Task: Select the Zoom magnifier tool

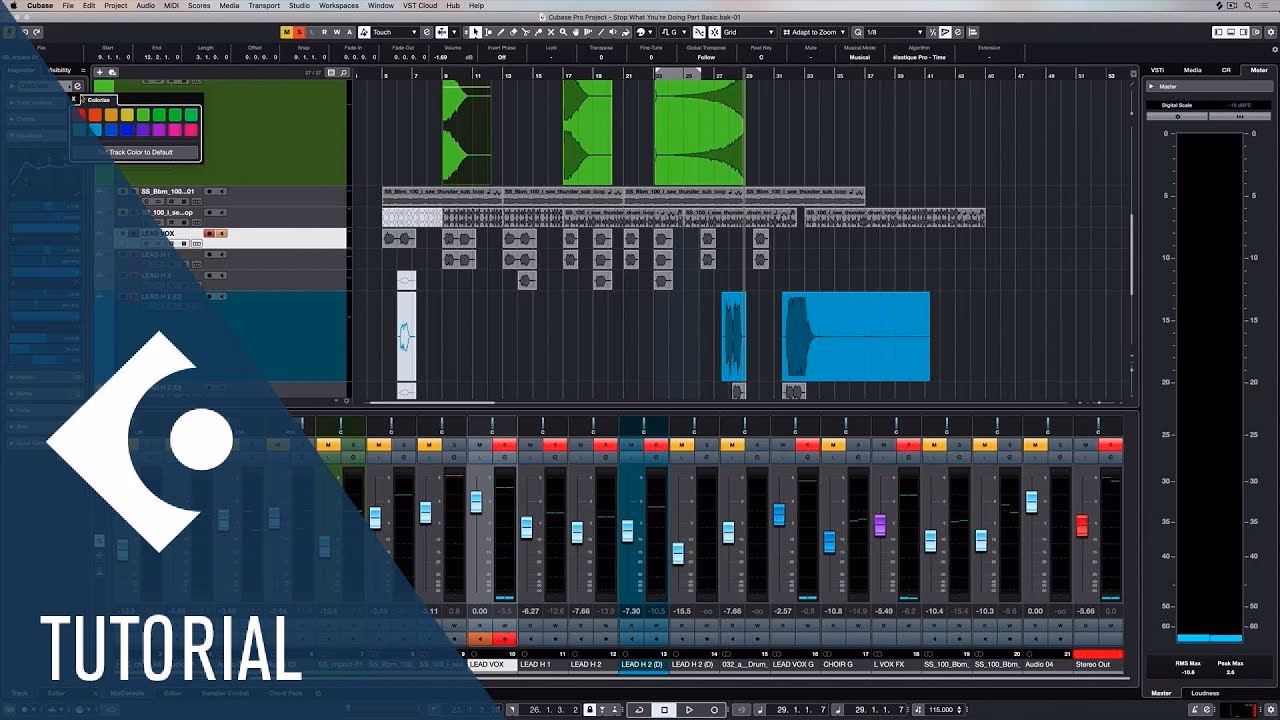Action: point(563,32)
